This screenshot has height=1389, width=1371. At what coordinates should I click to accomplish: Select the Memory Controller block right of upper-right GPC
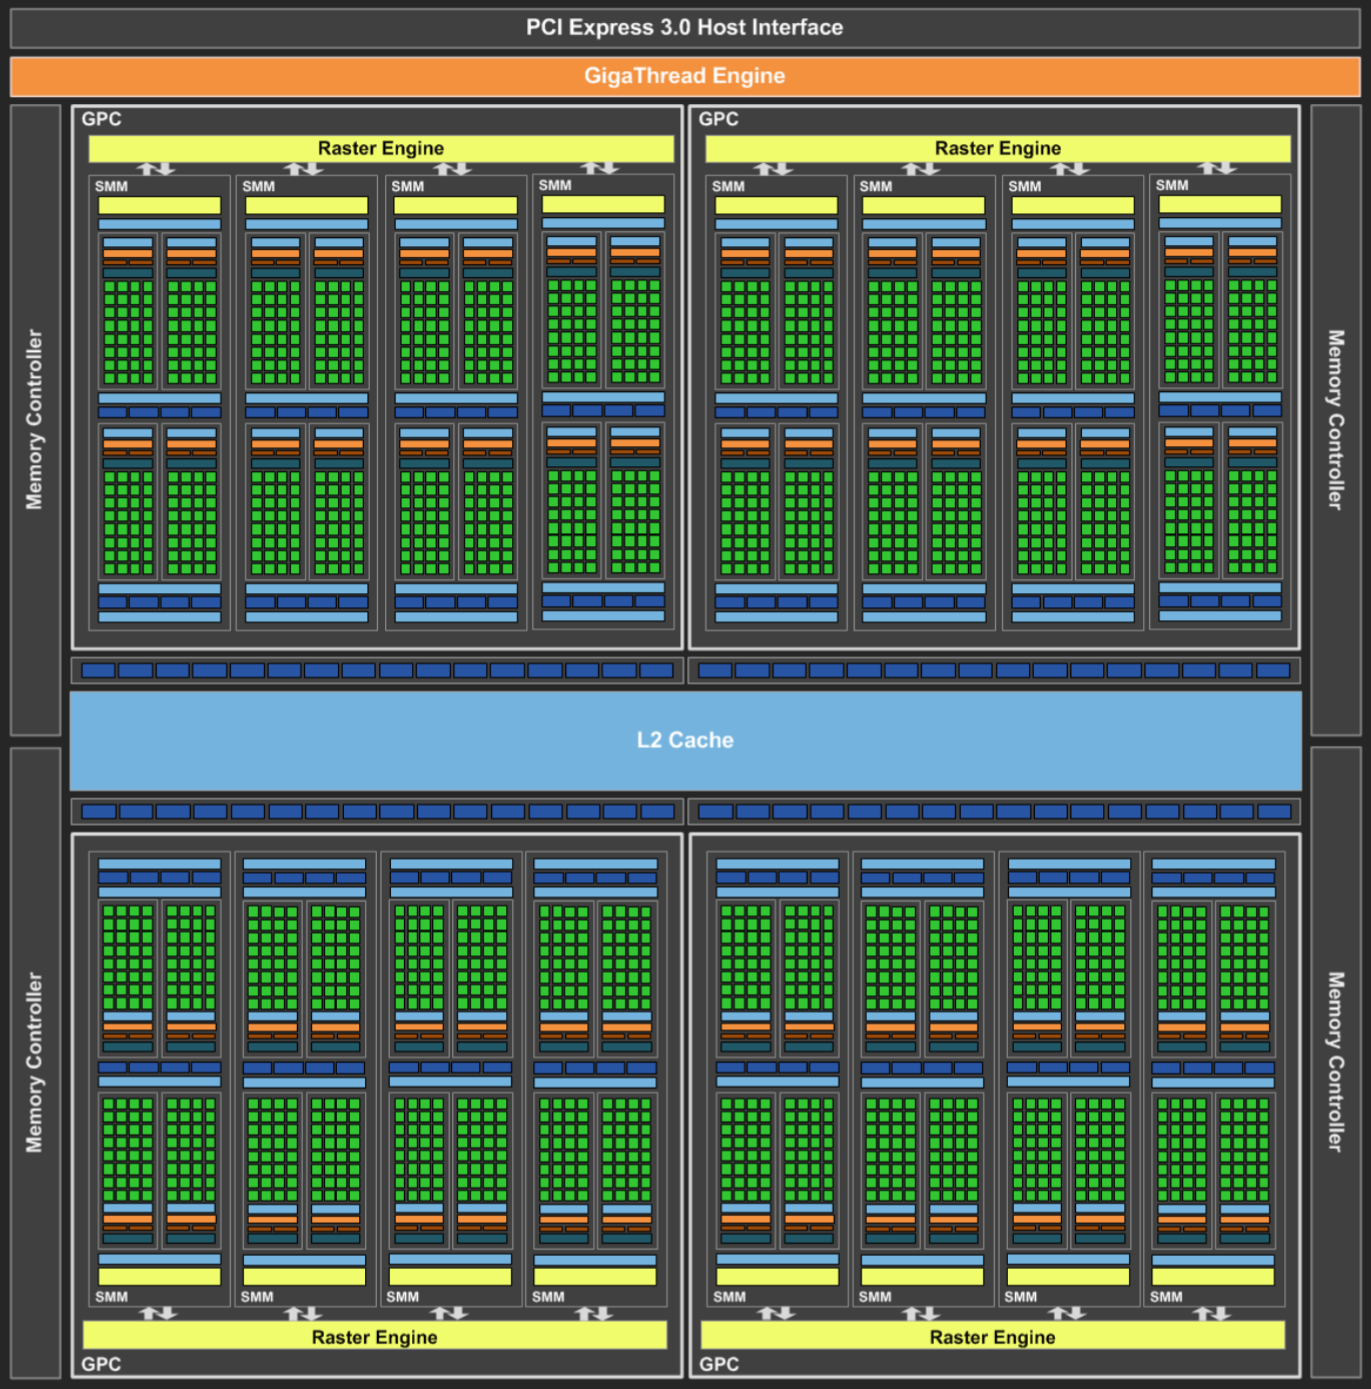tap(1336, 420)
